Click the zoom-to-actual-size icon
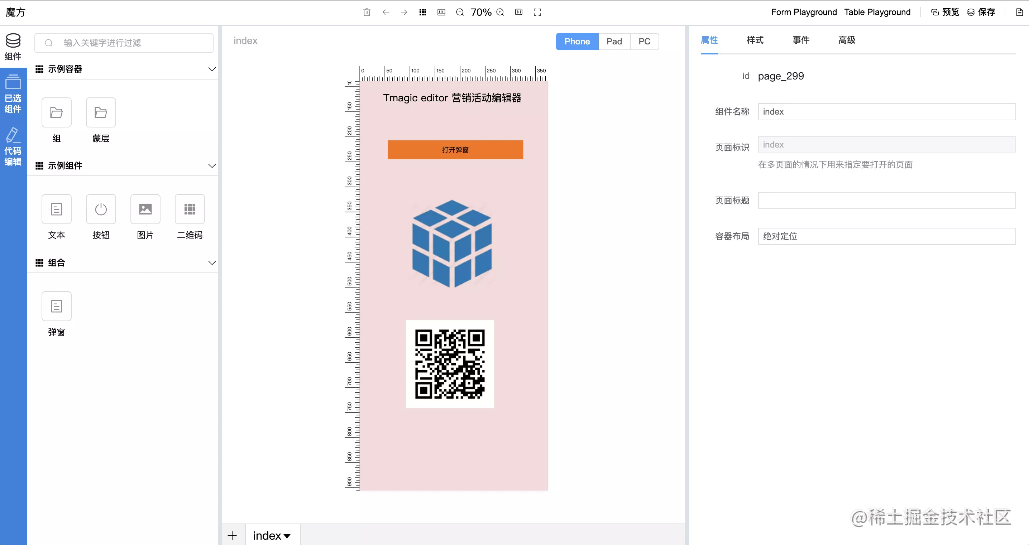Viewport: 1029px width, 545px height. click(518, 12)
